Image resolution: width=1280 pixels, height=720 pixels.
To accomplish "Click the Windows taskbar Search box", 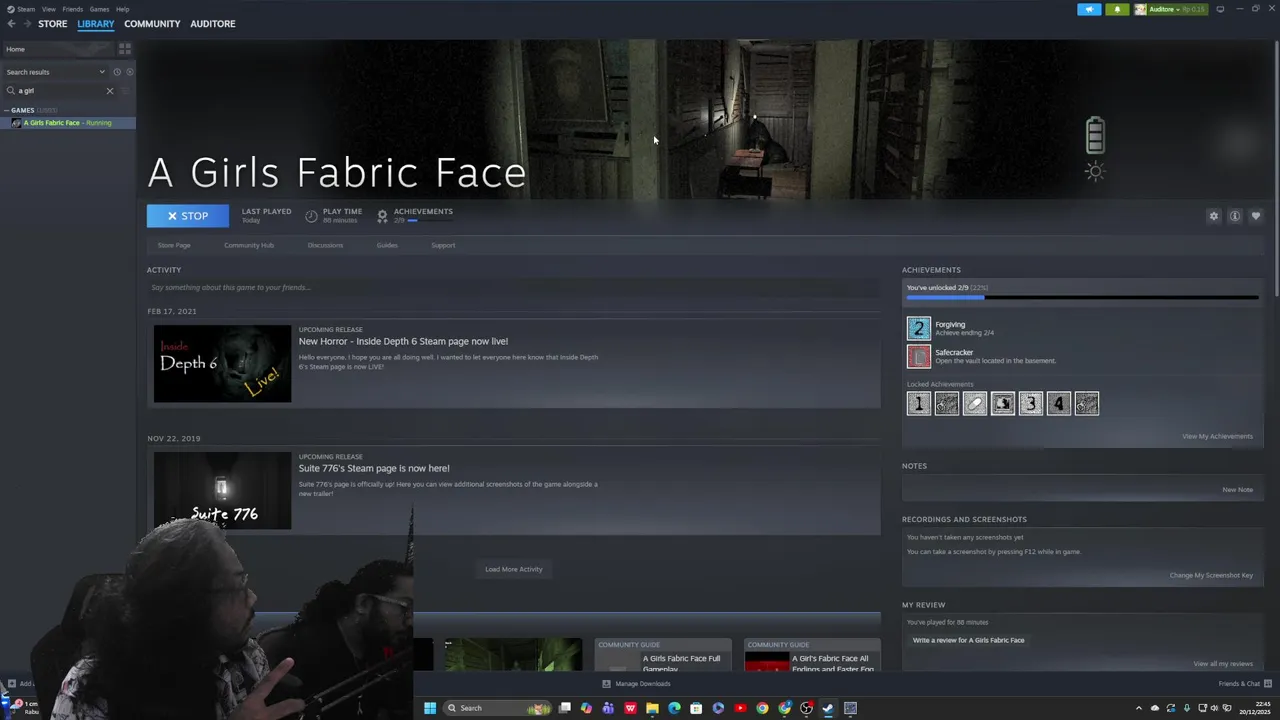I will [497, 708].
